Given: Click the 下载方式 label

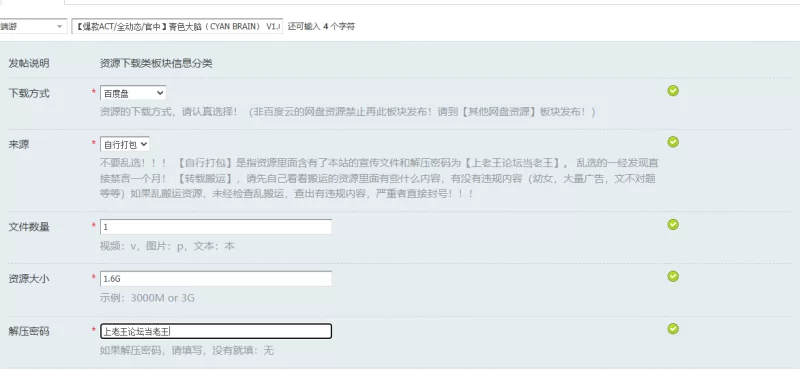Looking at the screenshot, I should 29,93.
